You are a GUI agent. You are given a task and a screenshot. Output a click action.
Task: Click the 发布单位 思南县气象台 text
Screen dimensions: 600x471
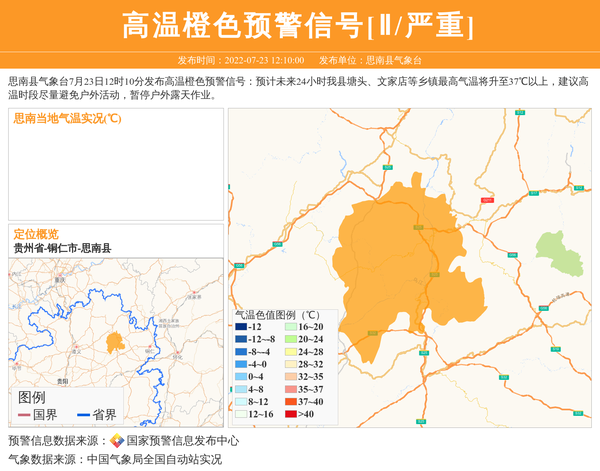point(377,60)
